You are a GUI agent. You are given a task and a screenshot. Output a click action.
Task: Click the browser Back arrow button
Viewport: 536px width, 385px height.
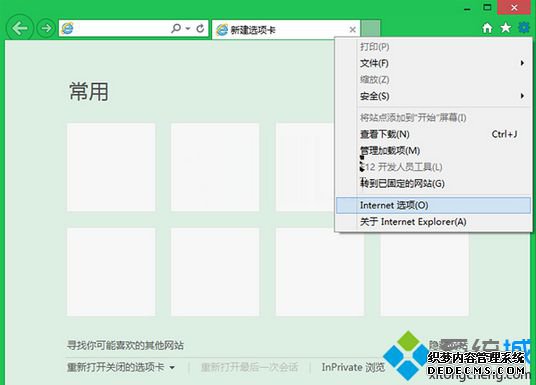tap(19, 28)
